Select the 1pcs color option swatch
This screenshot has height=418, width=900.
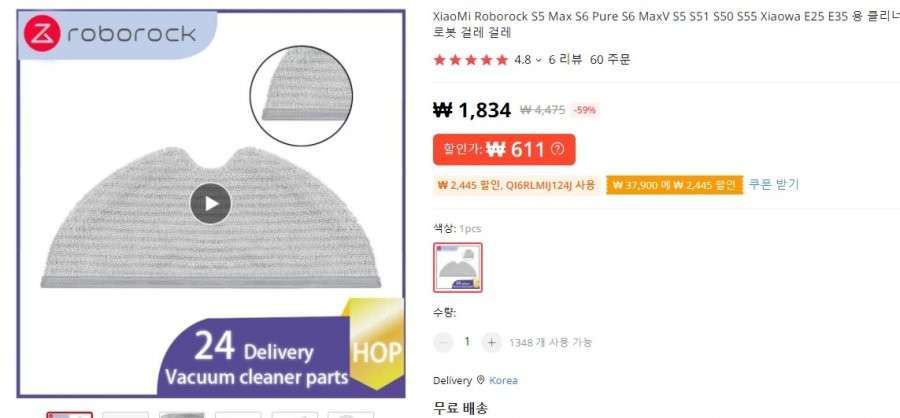click(x=457, y=268)
